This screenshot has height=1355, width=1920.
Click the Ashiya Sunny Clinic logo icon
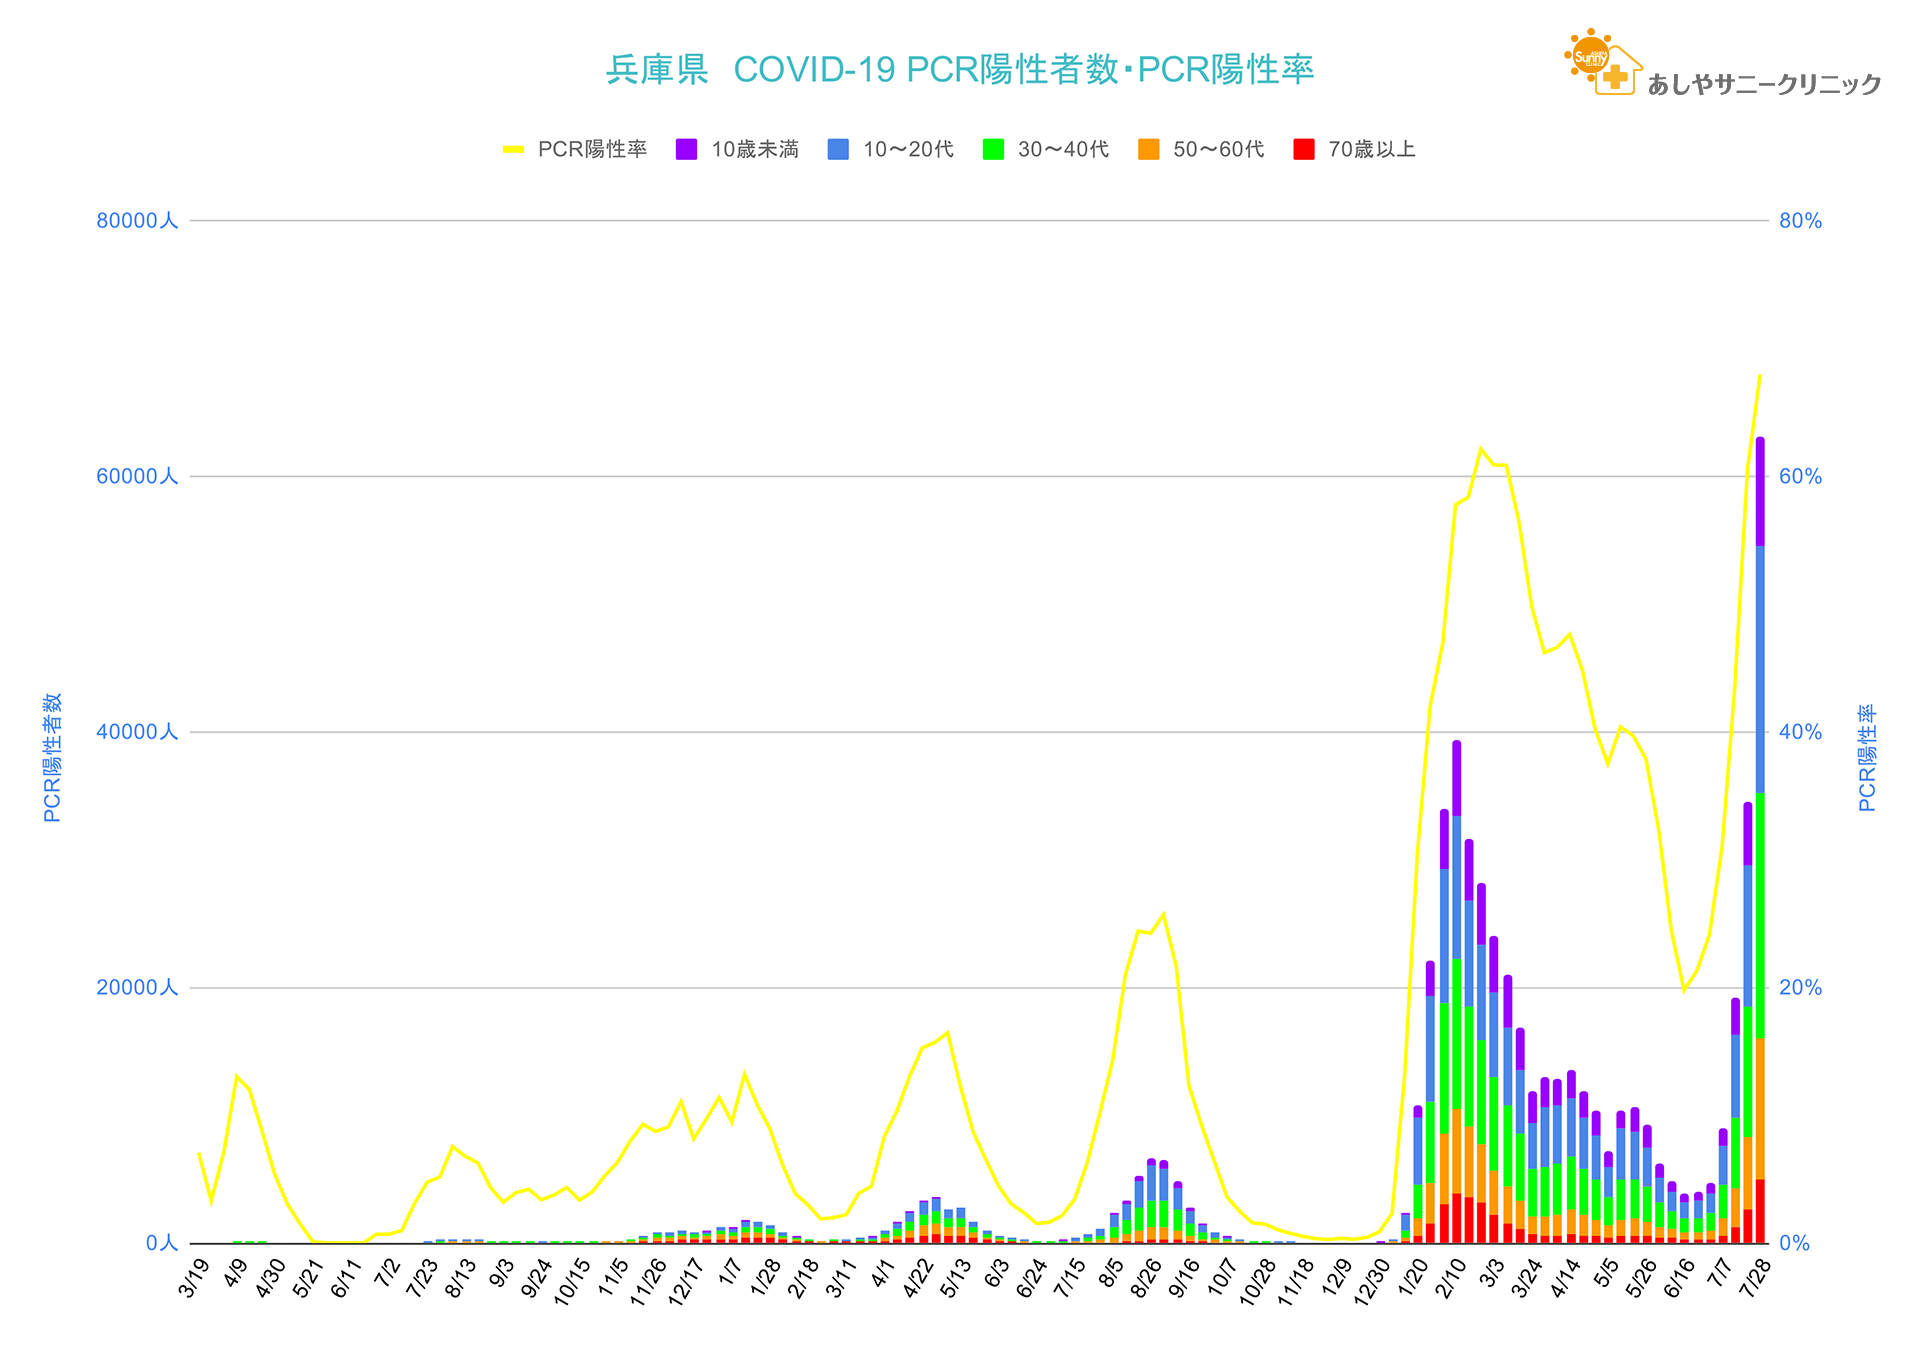point(1602,63)
